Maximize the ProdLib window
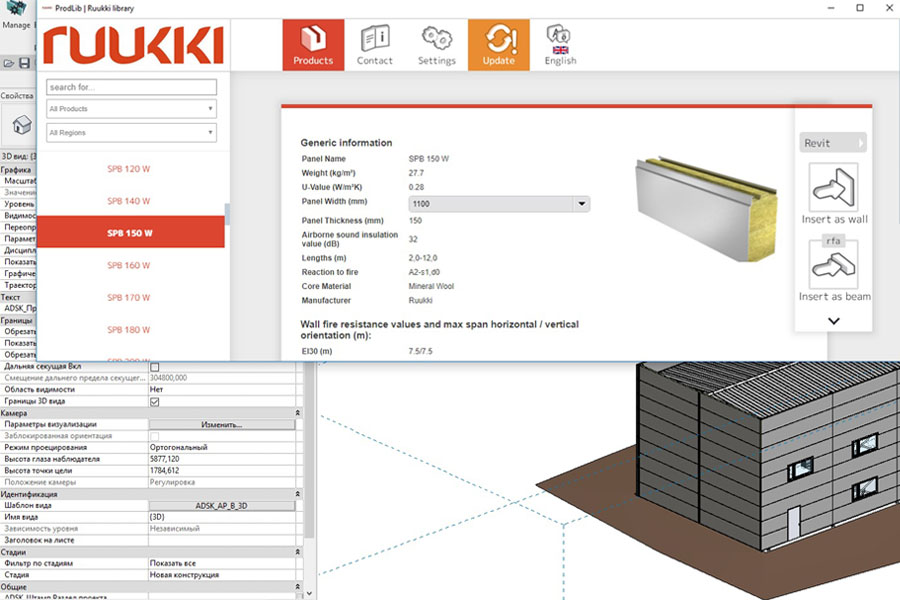900x600 pixels. click(x=860, y=8)
